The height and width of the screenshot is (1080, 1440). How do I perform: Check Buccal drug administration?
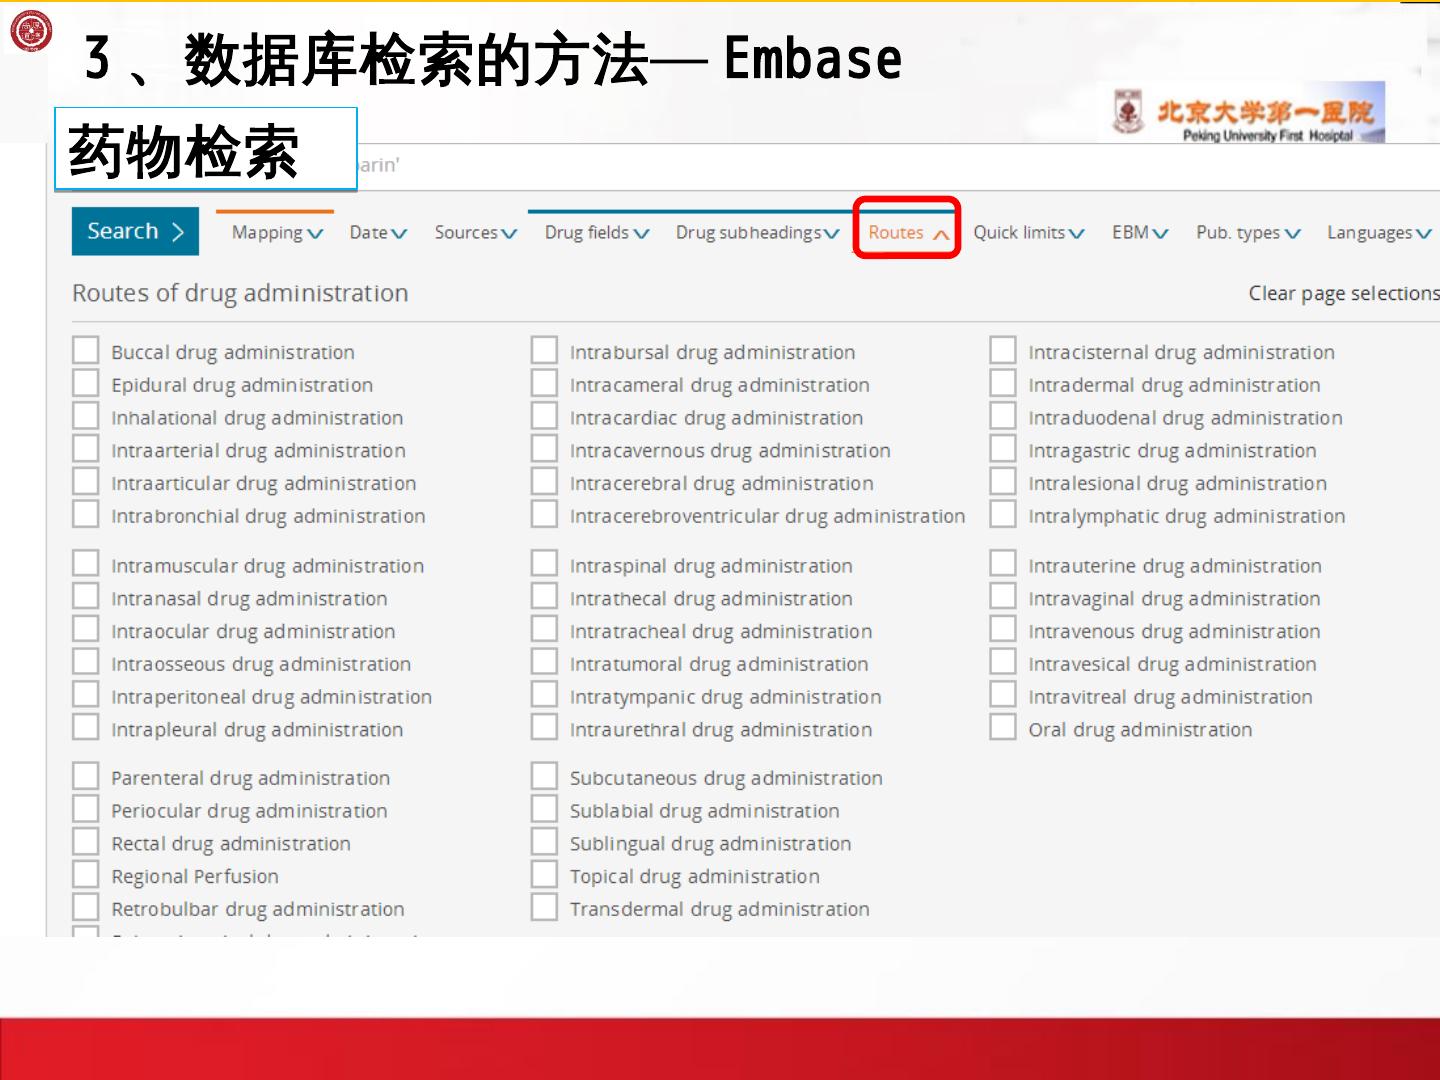[x=86, y=351]
